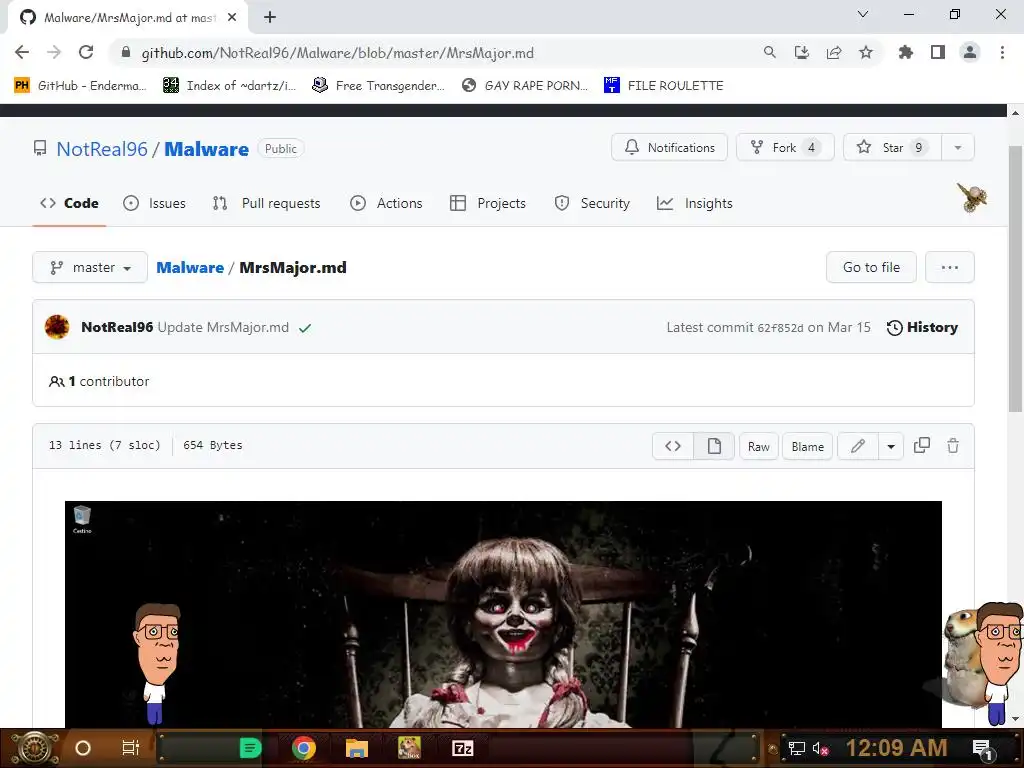1024x768 pixels.
Task: Open File Explorer from taskbar
Action: [x=357, y=748]
